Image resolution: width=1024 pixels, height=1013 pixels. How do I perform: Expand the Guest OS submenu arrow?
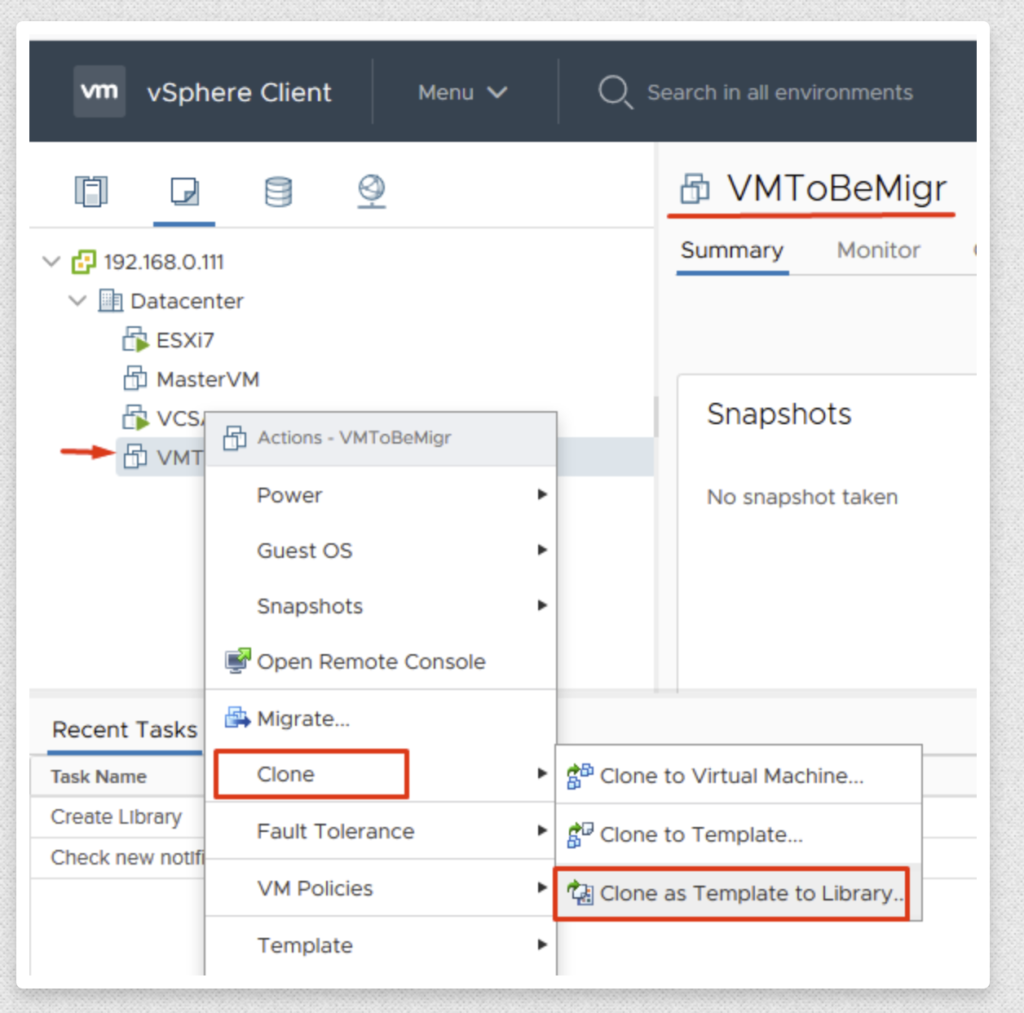pyautogui.click(x=542, y=550)
